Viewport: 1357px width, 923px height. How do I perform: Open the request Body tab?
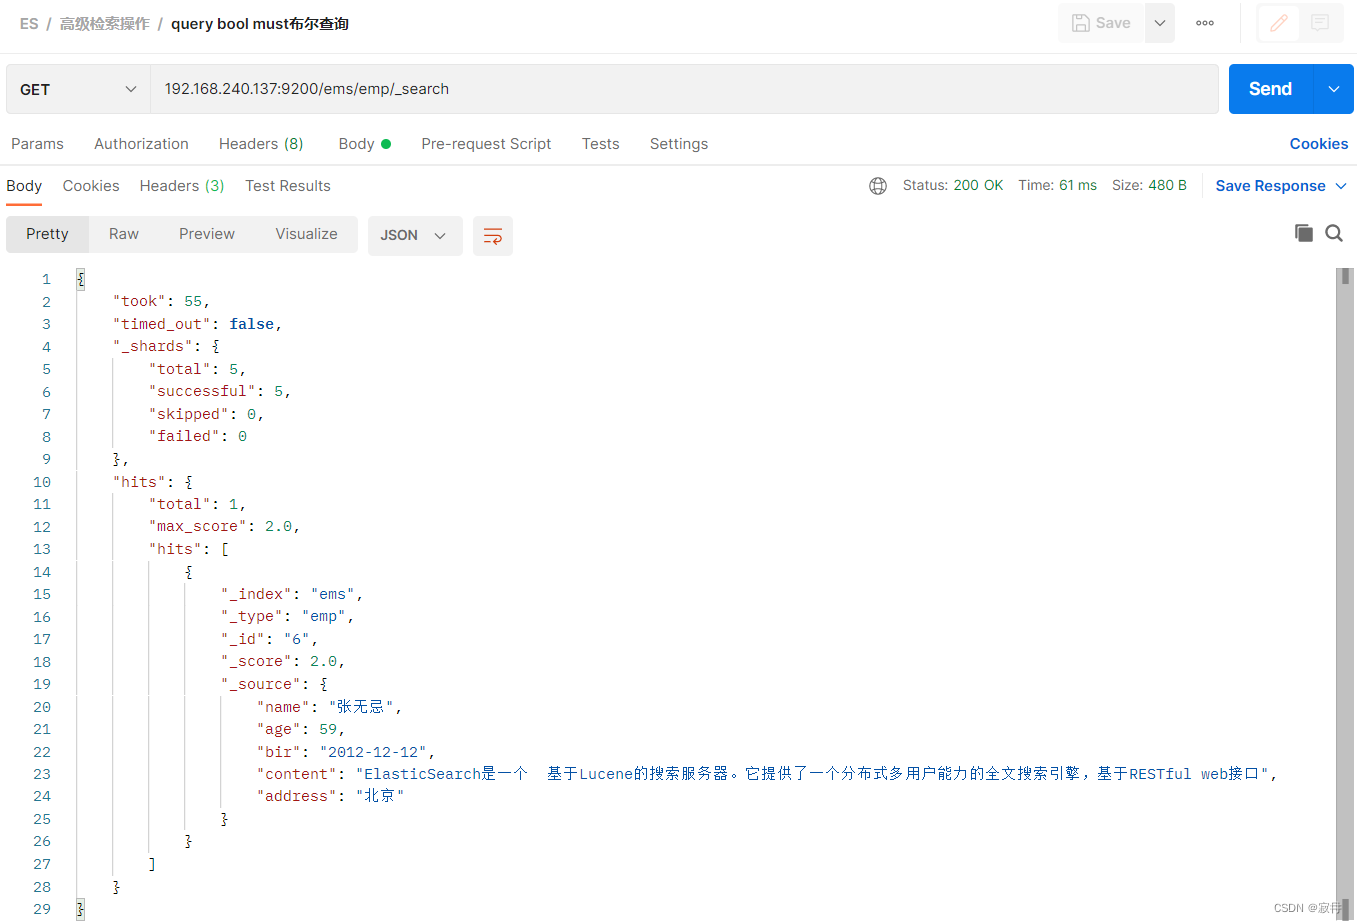[x=364, y=144]
